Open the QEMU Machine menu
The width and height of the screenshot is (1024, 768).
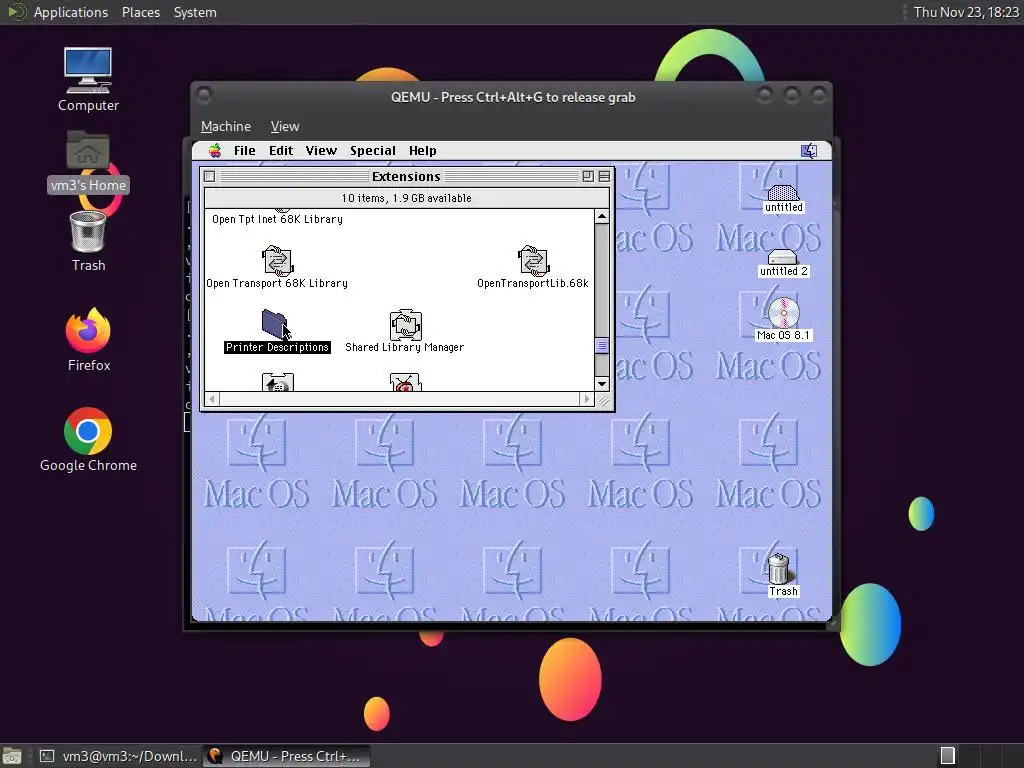[x=226, y=126]
